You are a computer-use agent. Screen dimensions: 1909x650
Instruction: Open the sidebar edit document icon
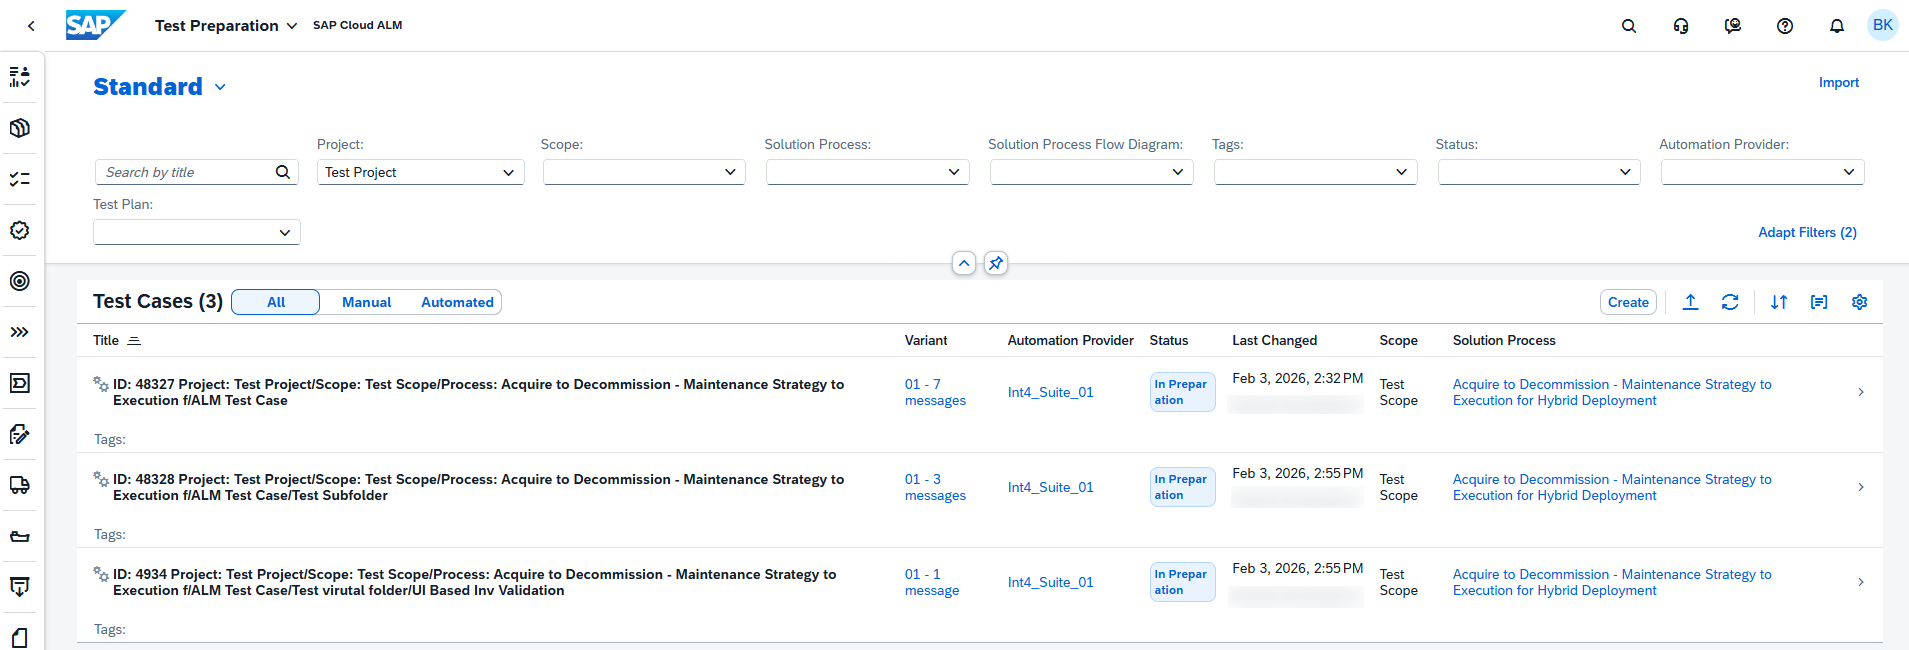click(x=20, y=434)
